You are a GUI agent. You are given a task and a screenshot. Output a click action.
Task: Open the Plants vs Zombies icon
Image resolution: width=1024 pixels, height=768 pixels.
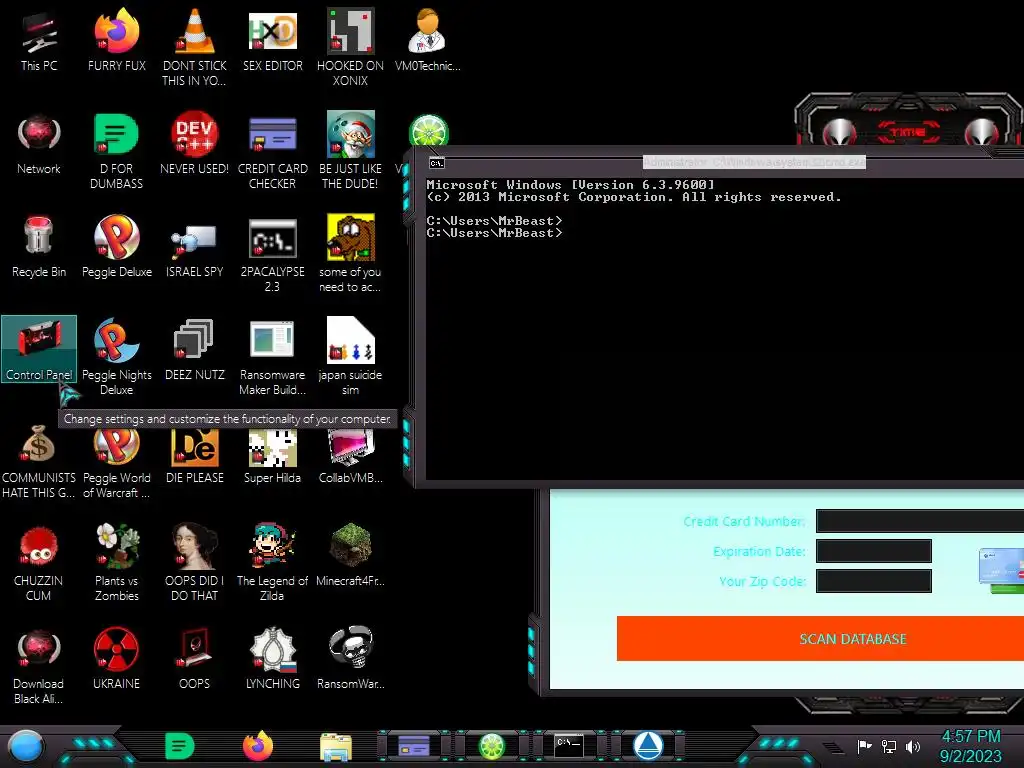tap(116, 563)
